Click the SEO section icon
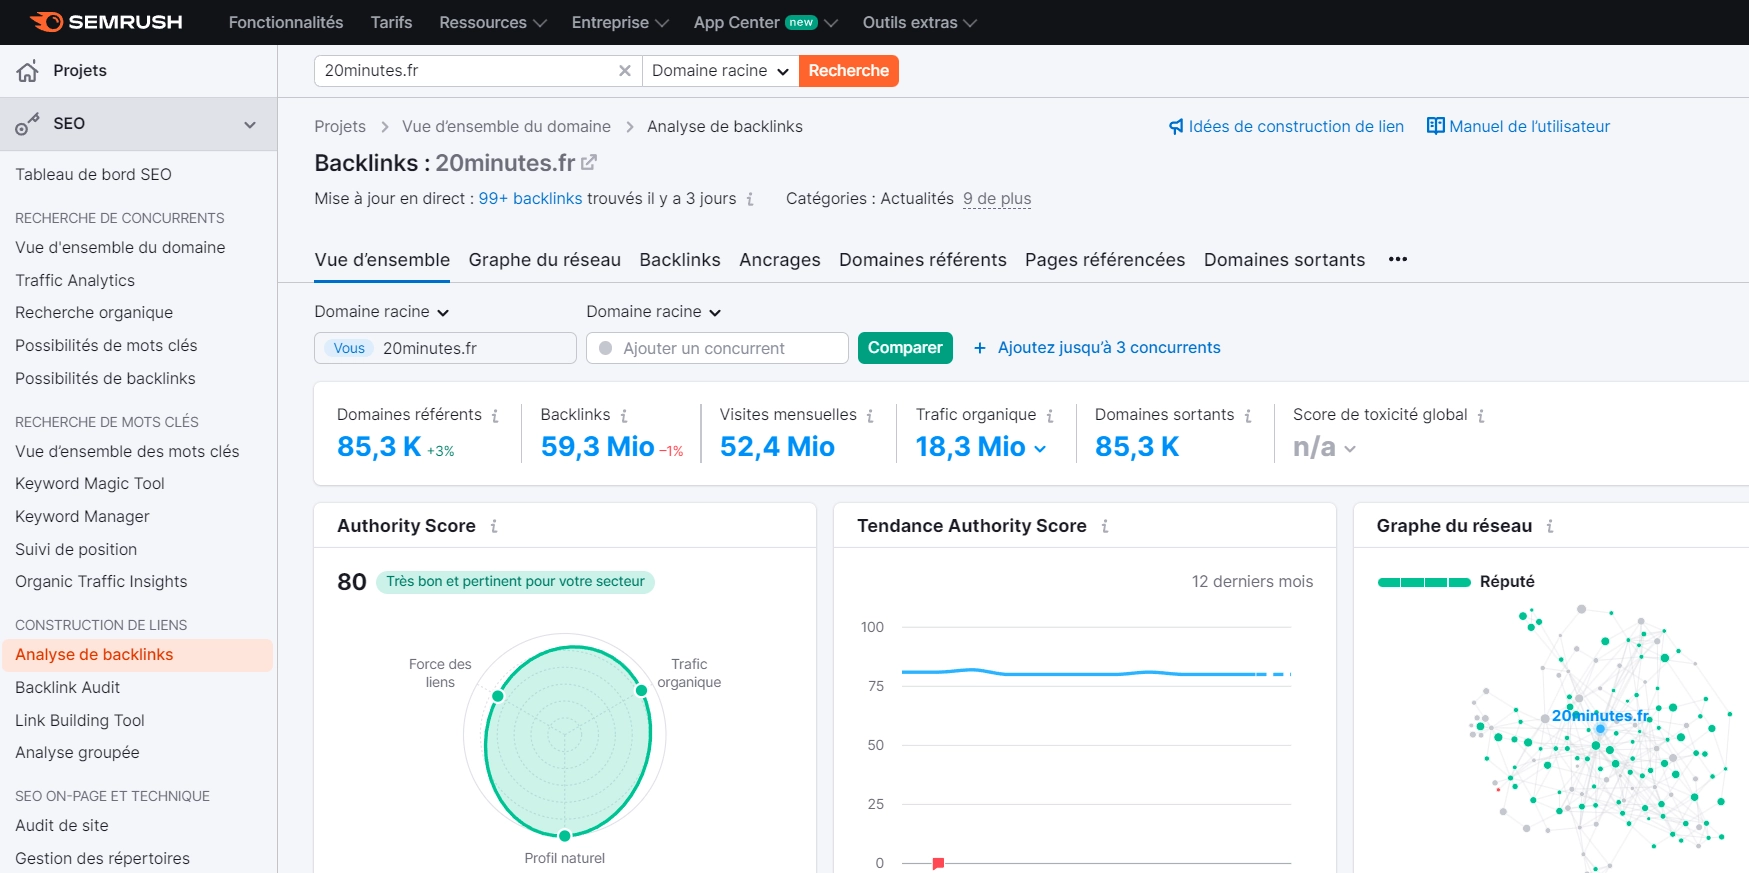Screen dimensions: 1749x873 (x=28, y=124)
